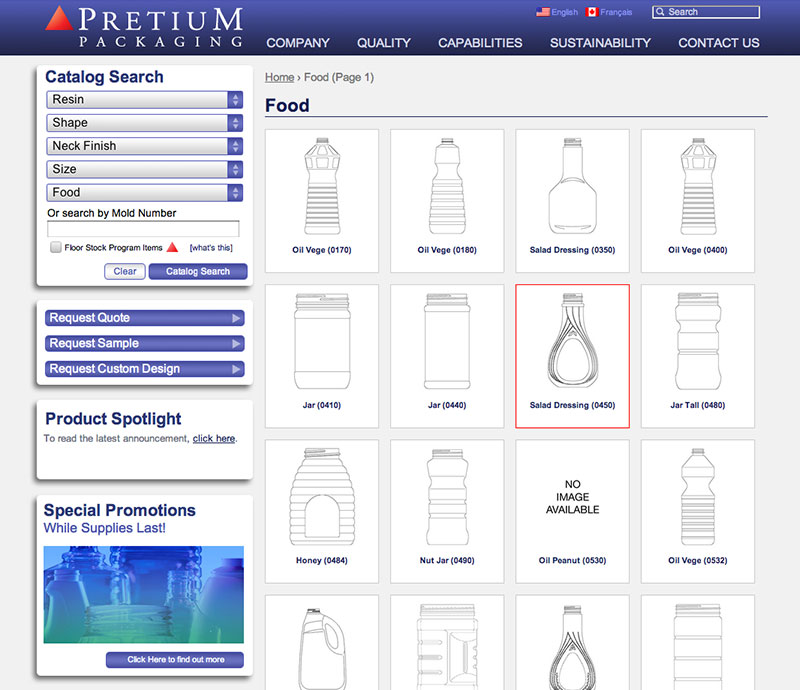
Task: Switch language to Français
Action: [x=616, y=12]
